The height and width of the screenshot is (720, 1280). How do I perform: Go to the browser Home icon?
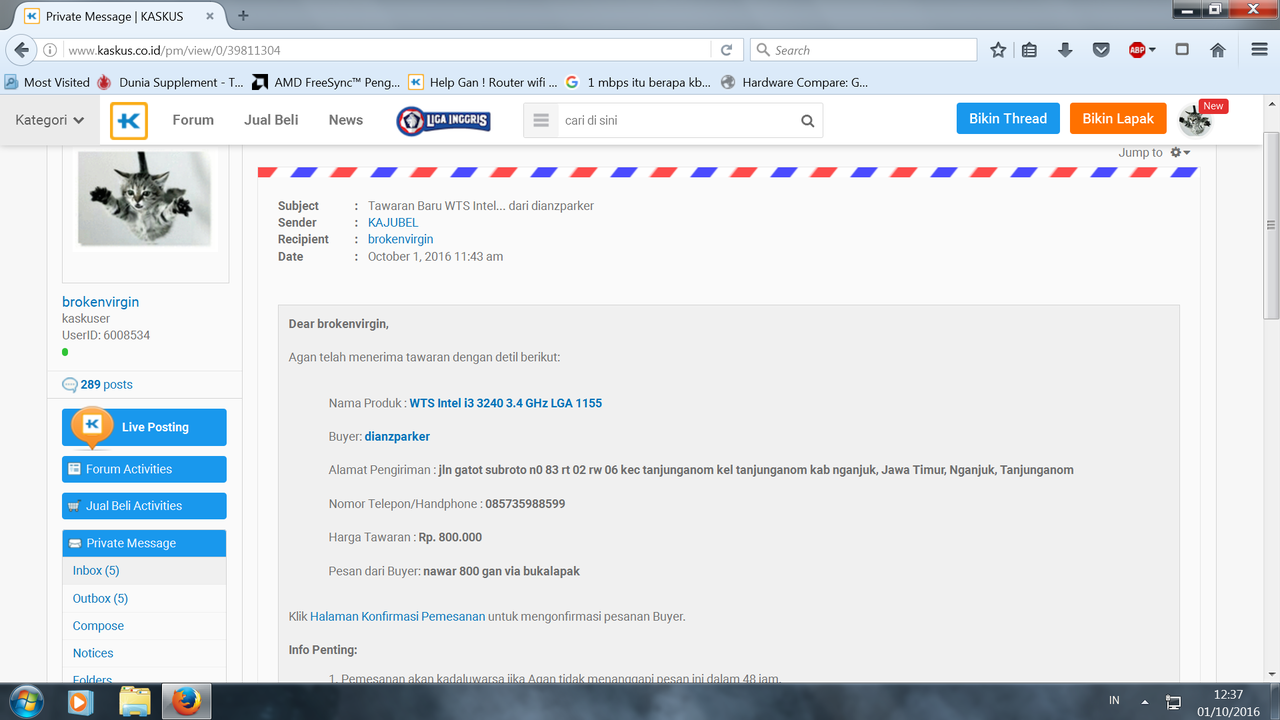tap(1218, 50)
